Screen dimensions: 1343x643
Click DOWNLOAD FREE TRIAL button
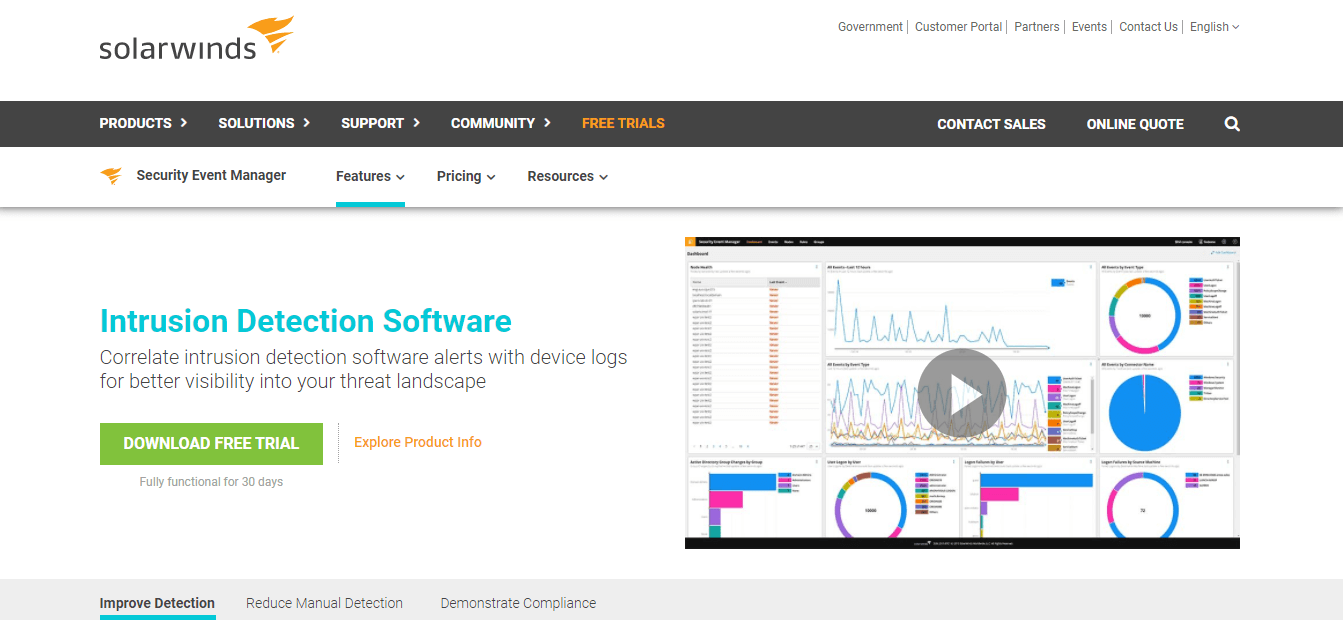[x=211, y=443]
